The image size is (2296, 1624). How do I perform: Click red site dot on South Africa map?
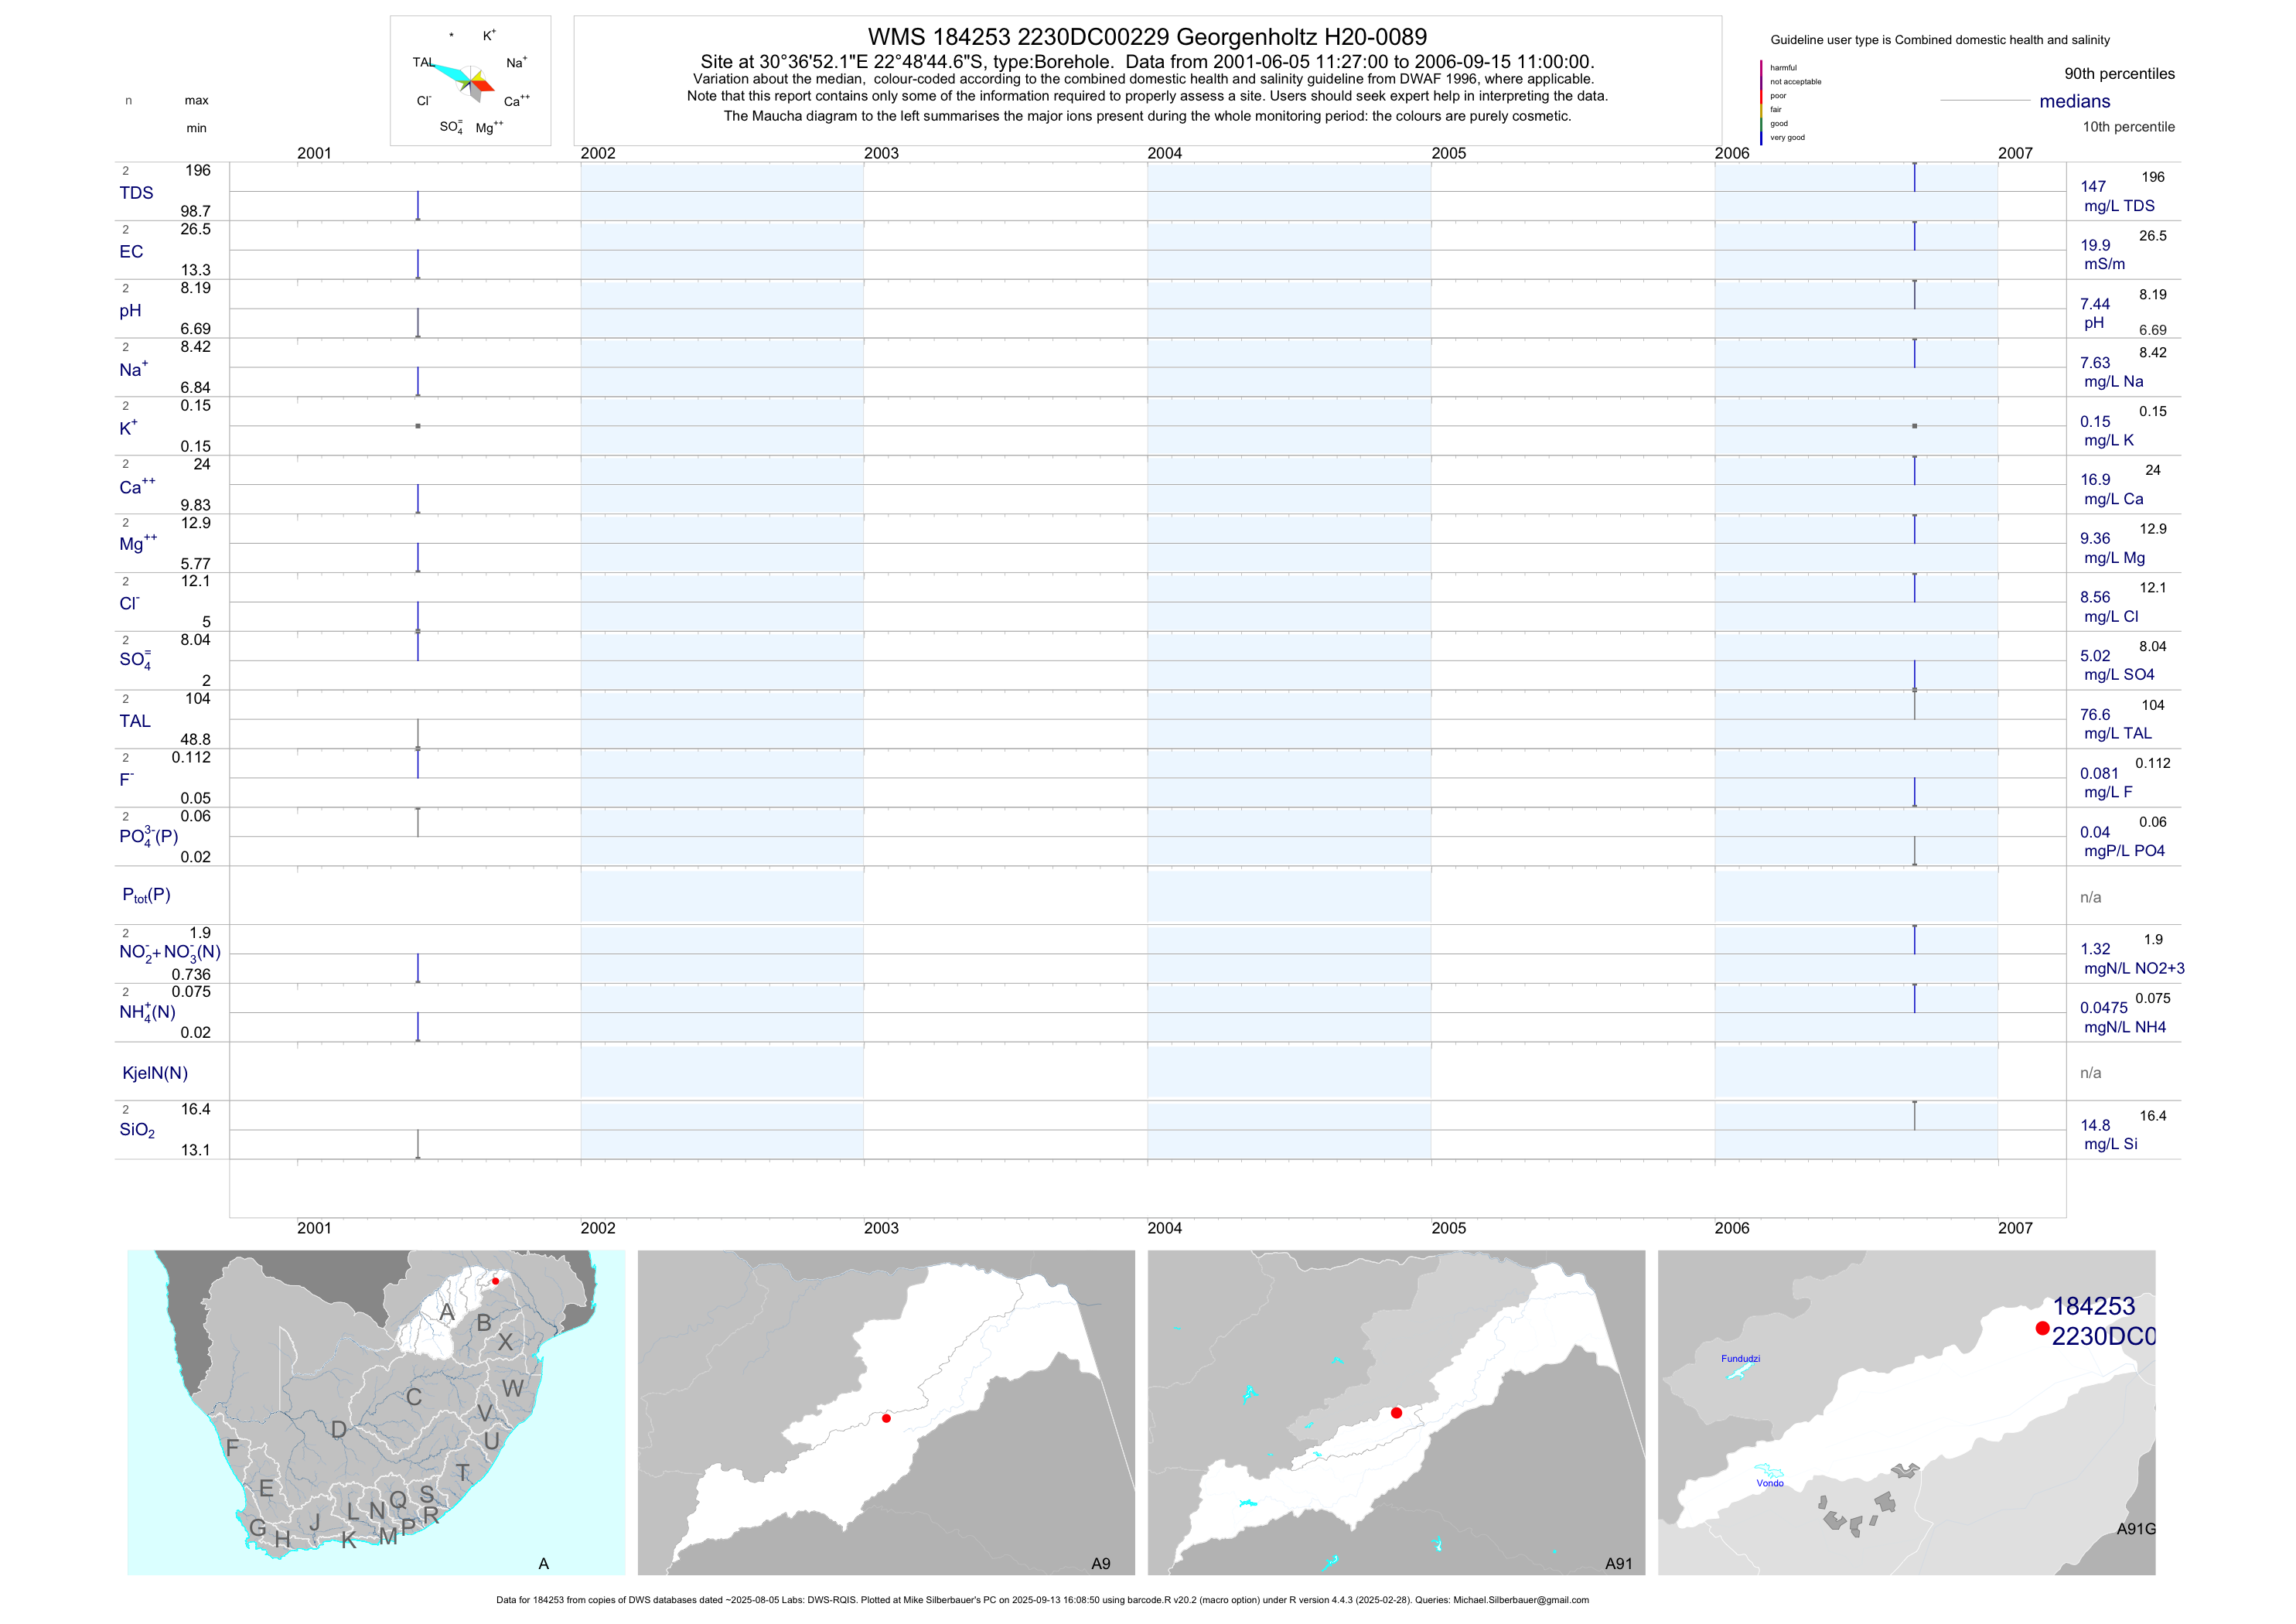point(495,1281)
